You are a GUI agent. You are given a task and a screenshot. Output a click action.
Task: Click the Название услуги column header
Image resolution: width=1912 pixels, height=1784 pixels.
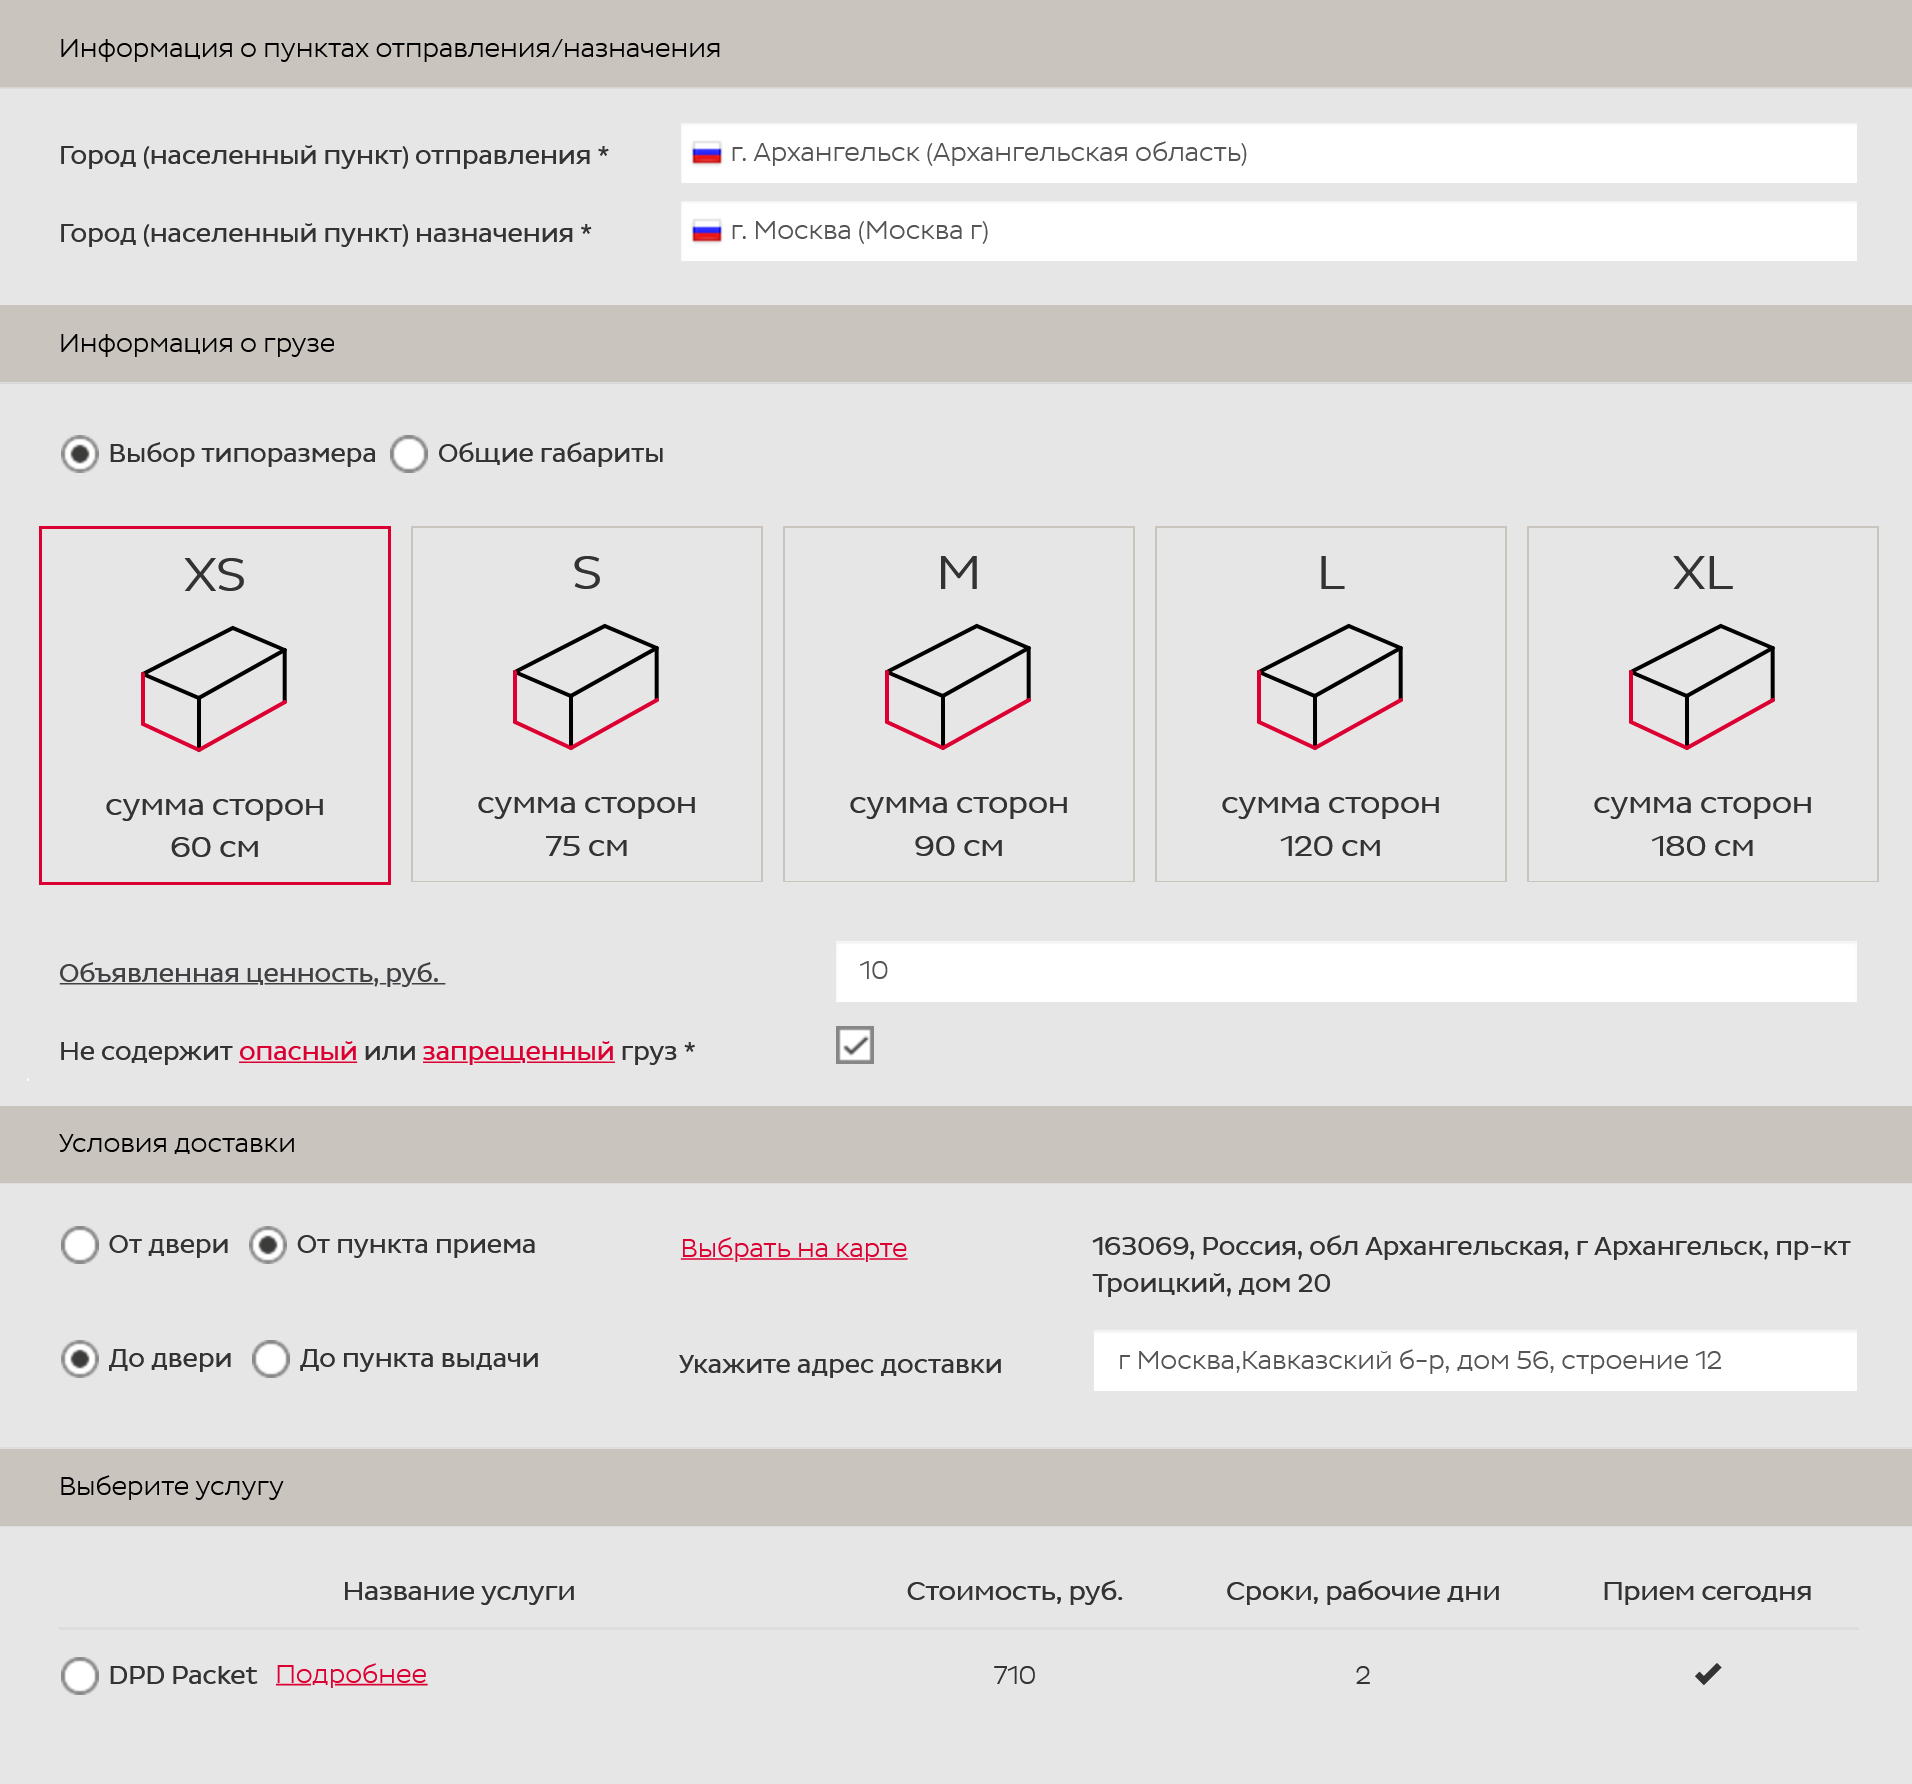[459, 1591]
